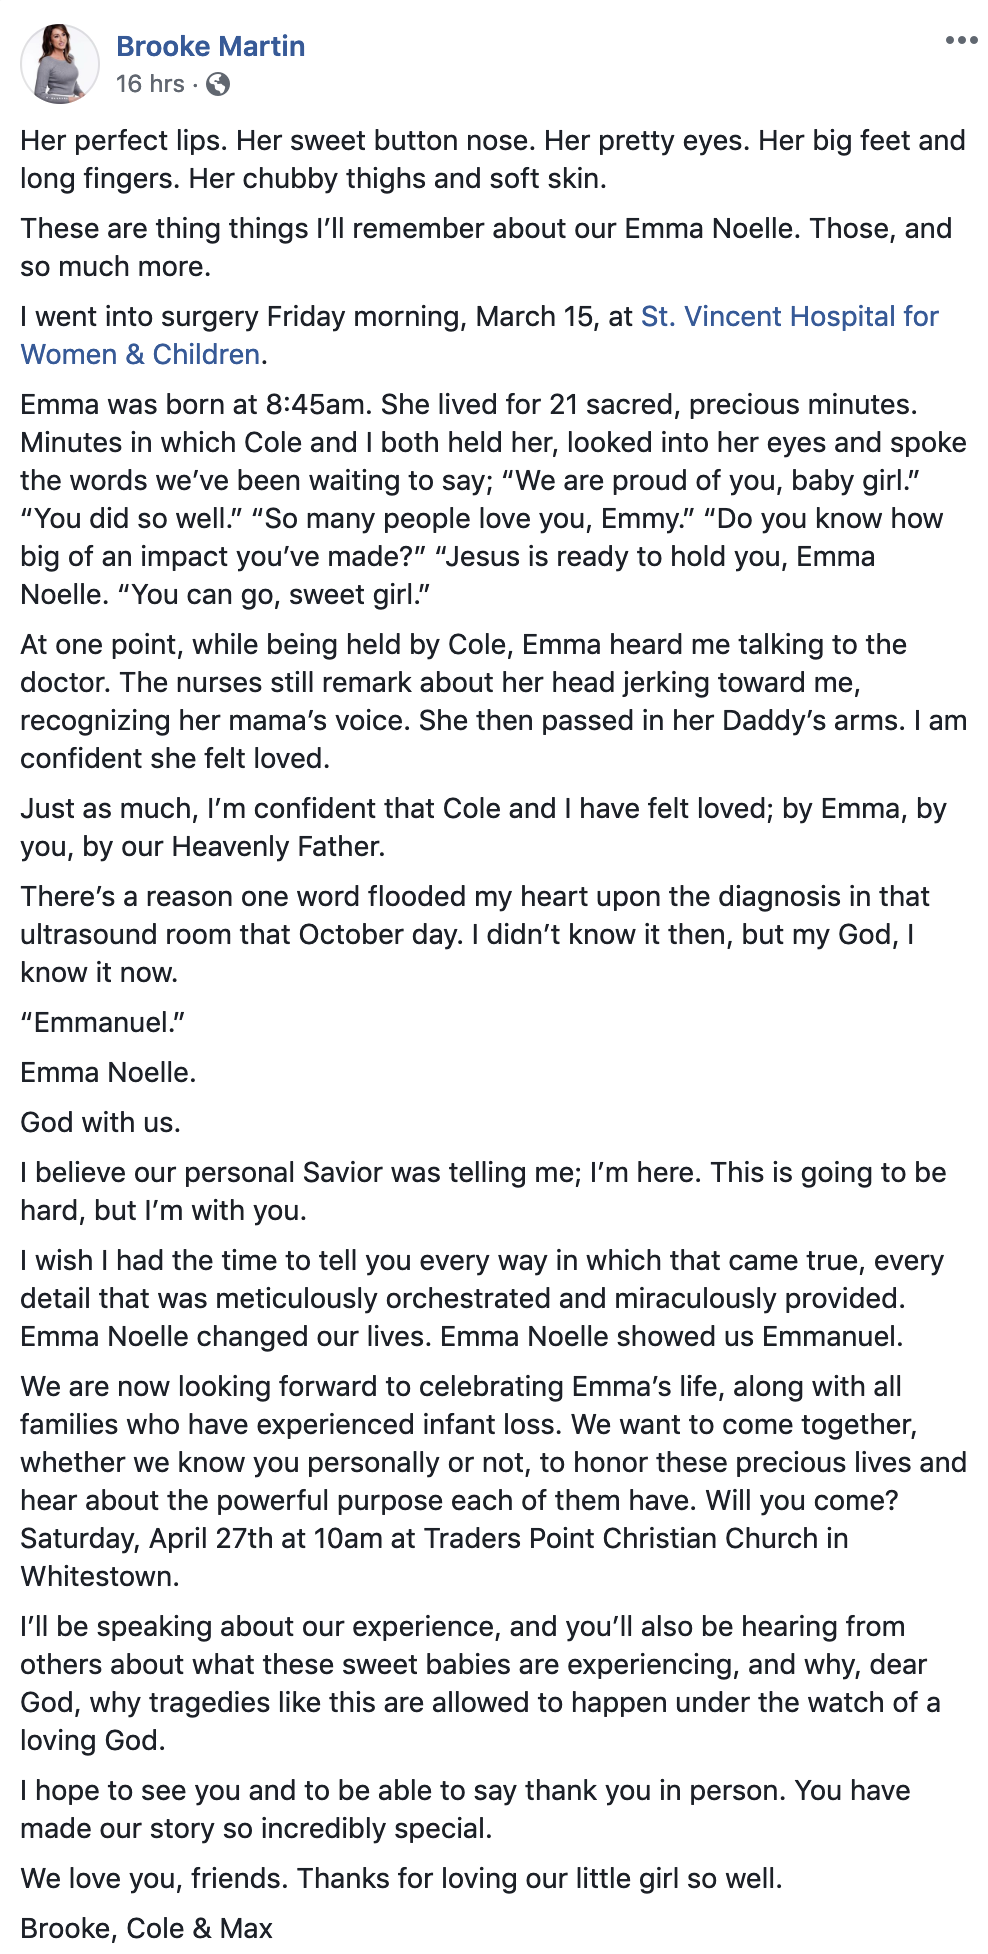Open the post options three-dots menu
The height and width of the screenshot is (1954, 988).
pyautogui.click(x=961, y=41)
